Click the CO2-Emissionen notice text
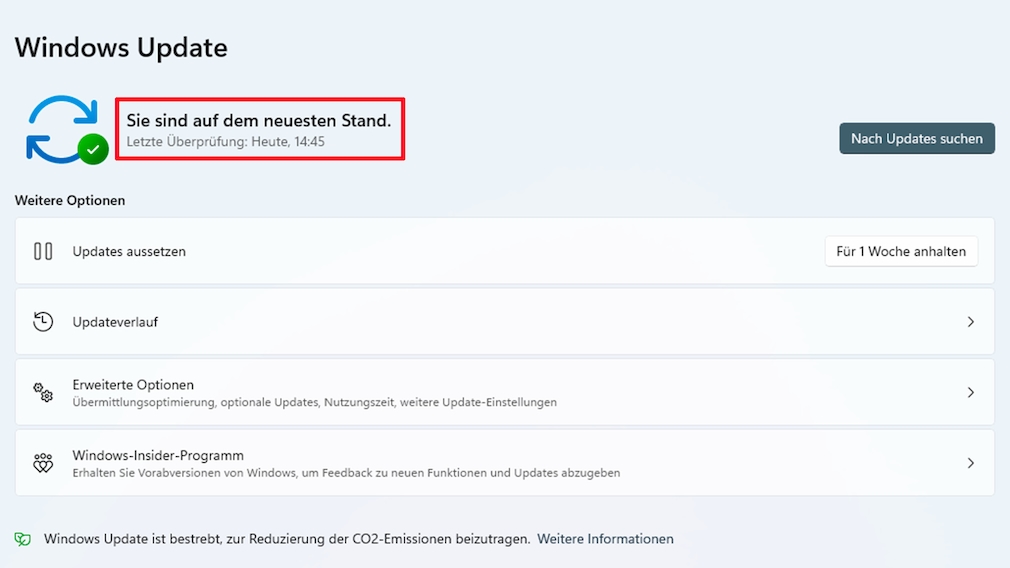1010x568 pixels. tap(287, 539)
